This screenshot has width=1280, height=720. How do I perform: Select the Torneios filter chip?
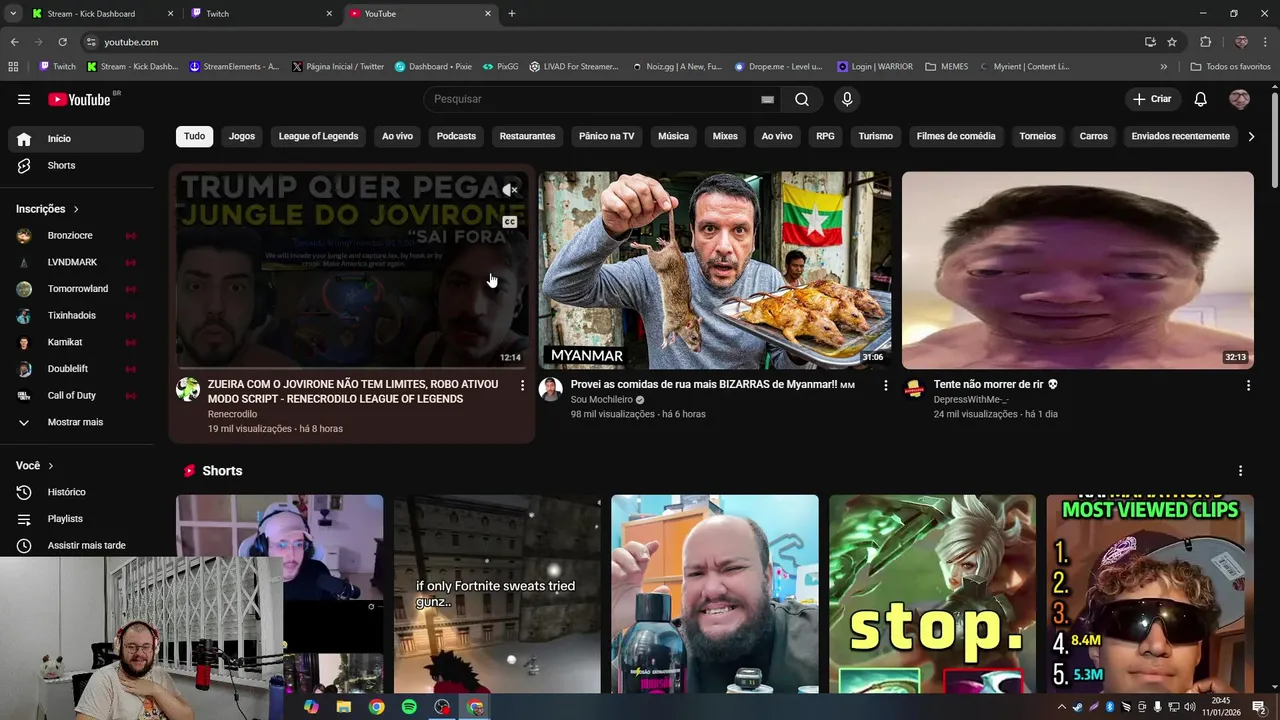coord(1037,136)
